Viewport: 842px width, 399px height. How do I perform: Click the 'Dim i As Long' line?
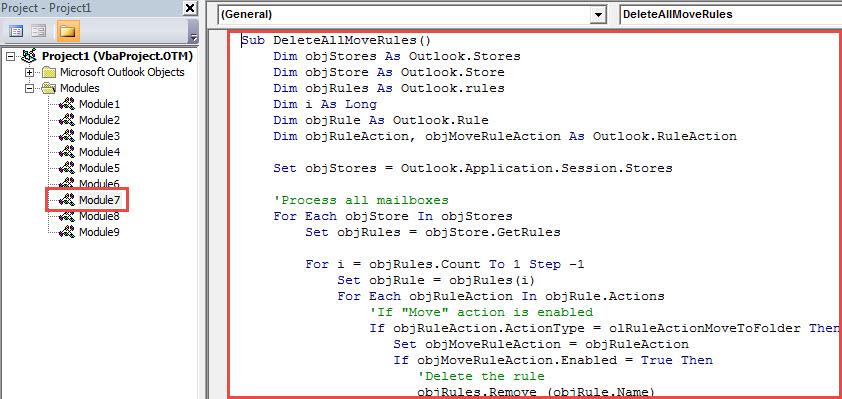click(x=325, y=104)
